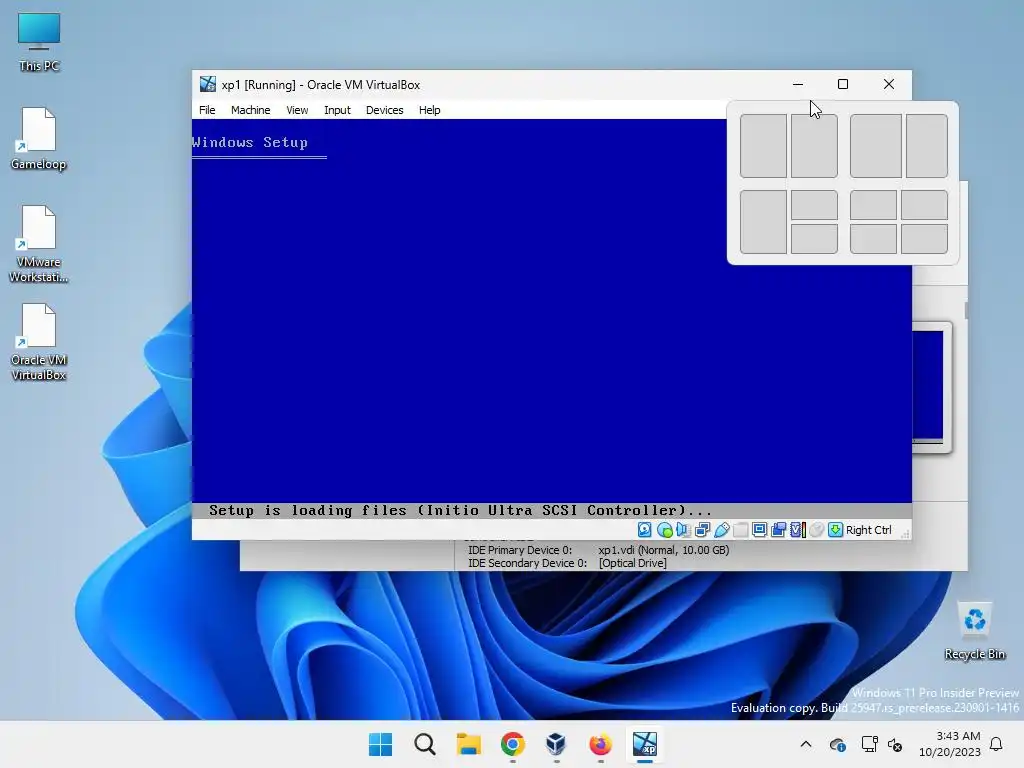Open the Help menu
Image resolution: width=1024 pixels, height=768 pixels.
tap(429, 110)
